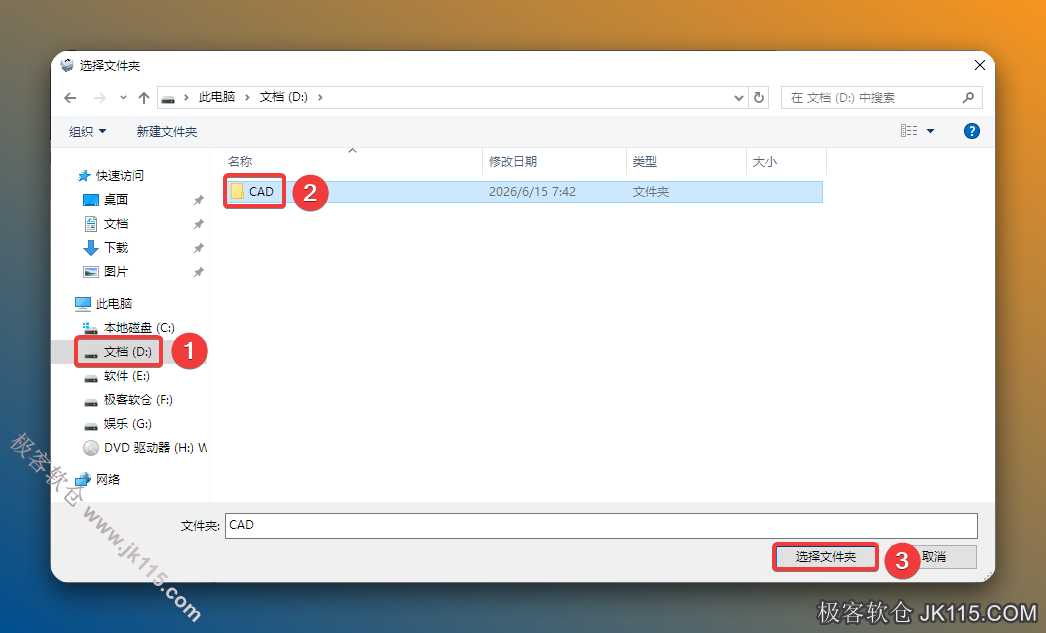Click the Back navigation arrow

(x=70, y=98)
